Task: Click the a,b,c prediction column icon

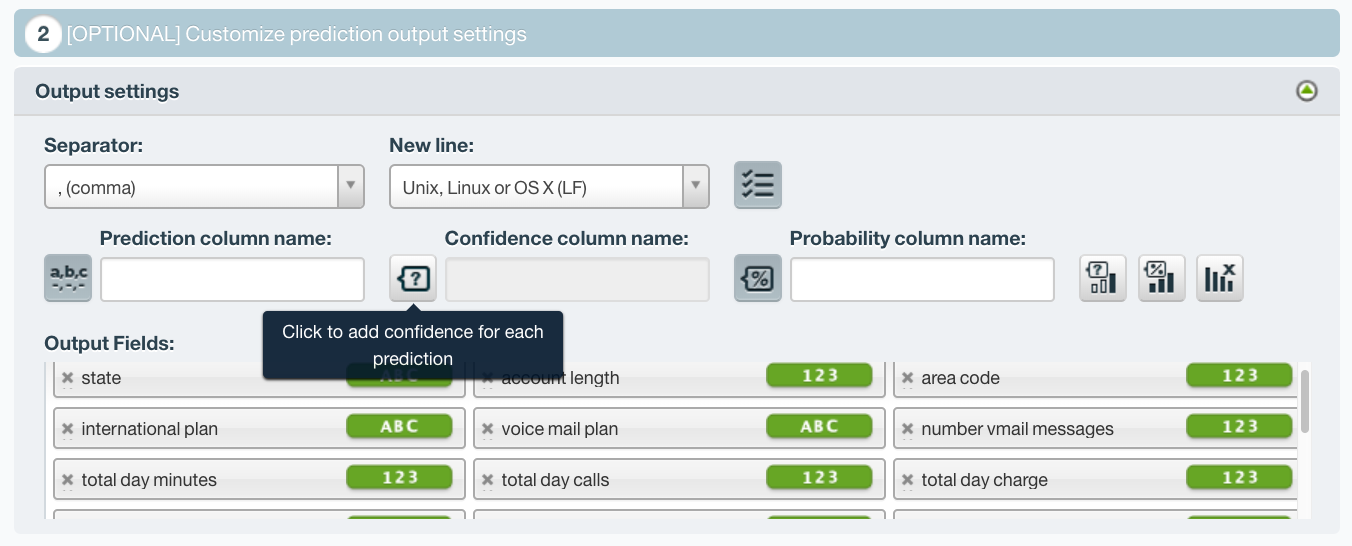Action: click(68, 278)
